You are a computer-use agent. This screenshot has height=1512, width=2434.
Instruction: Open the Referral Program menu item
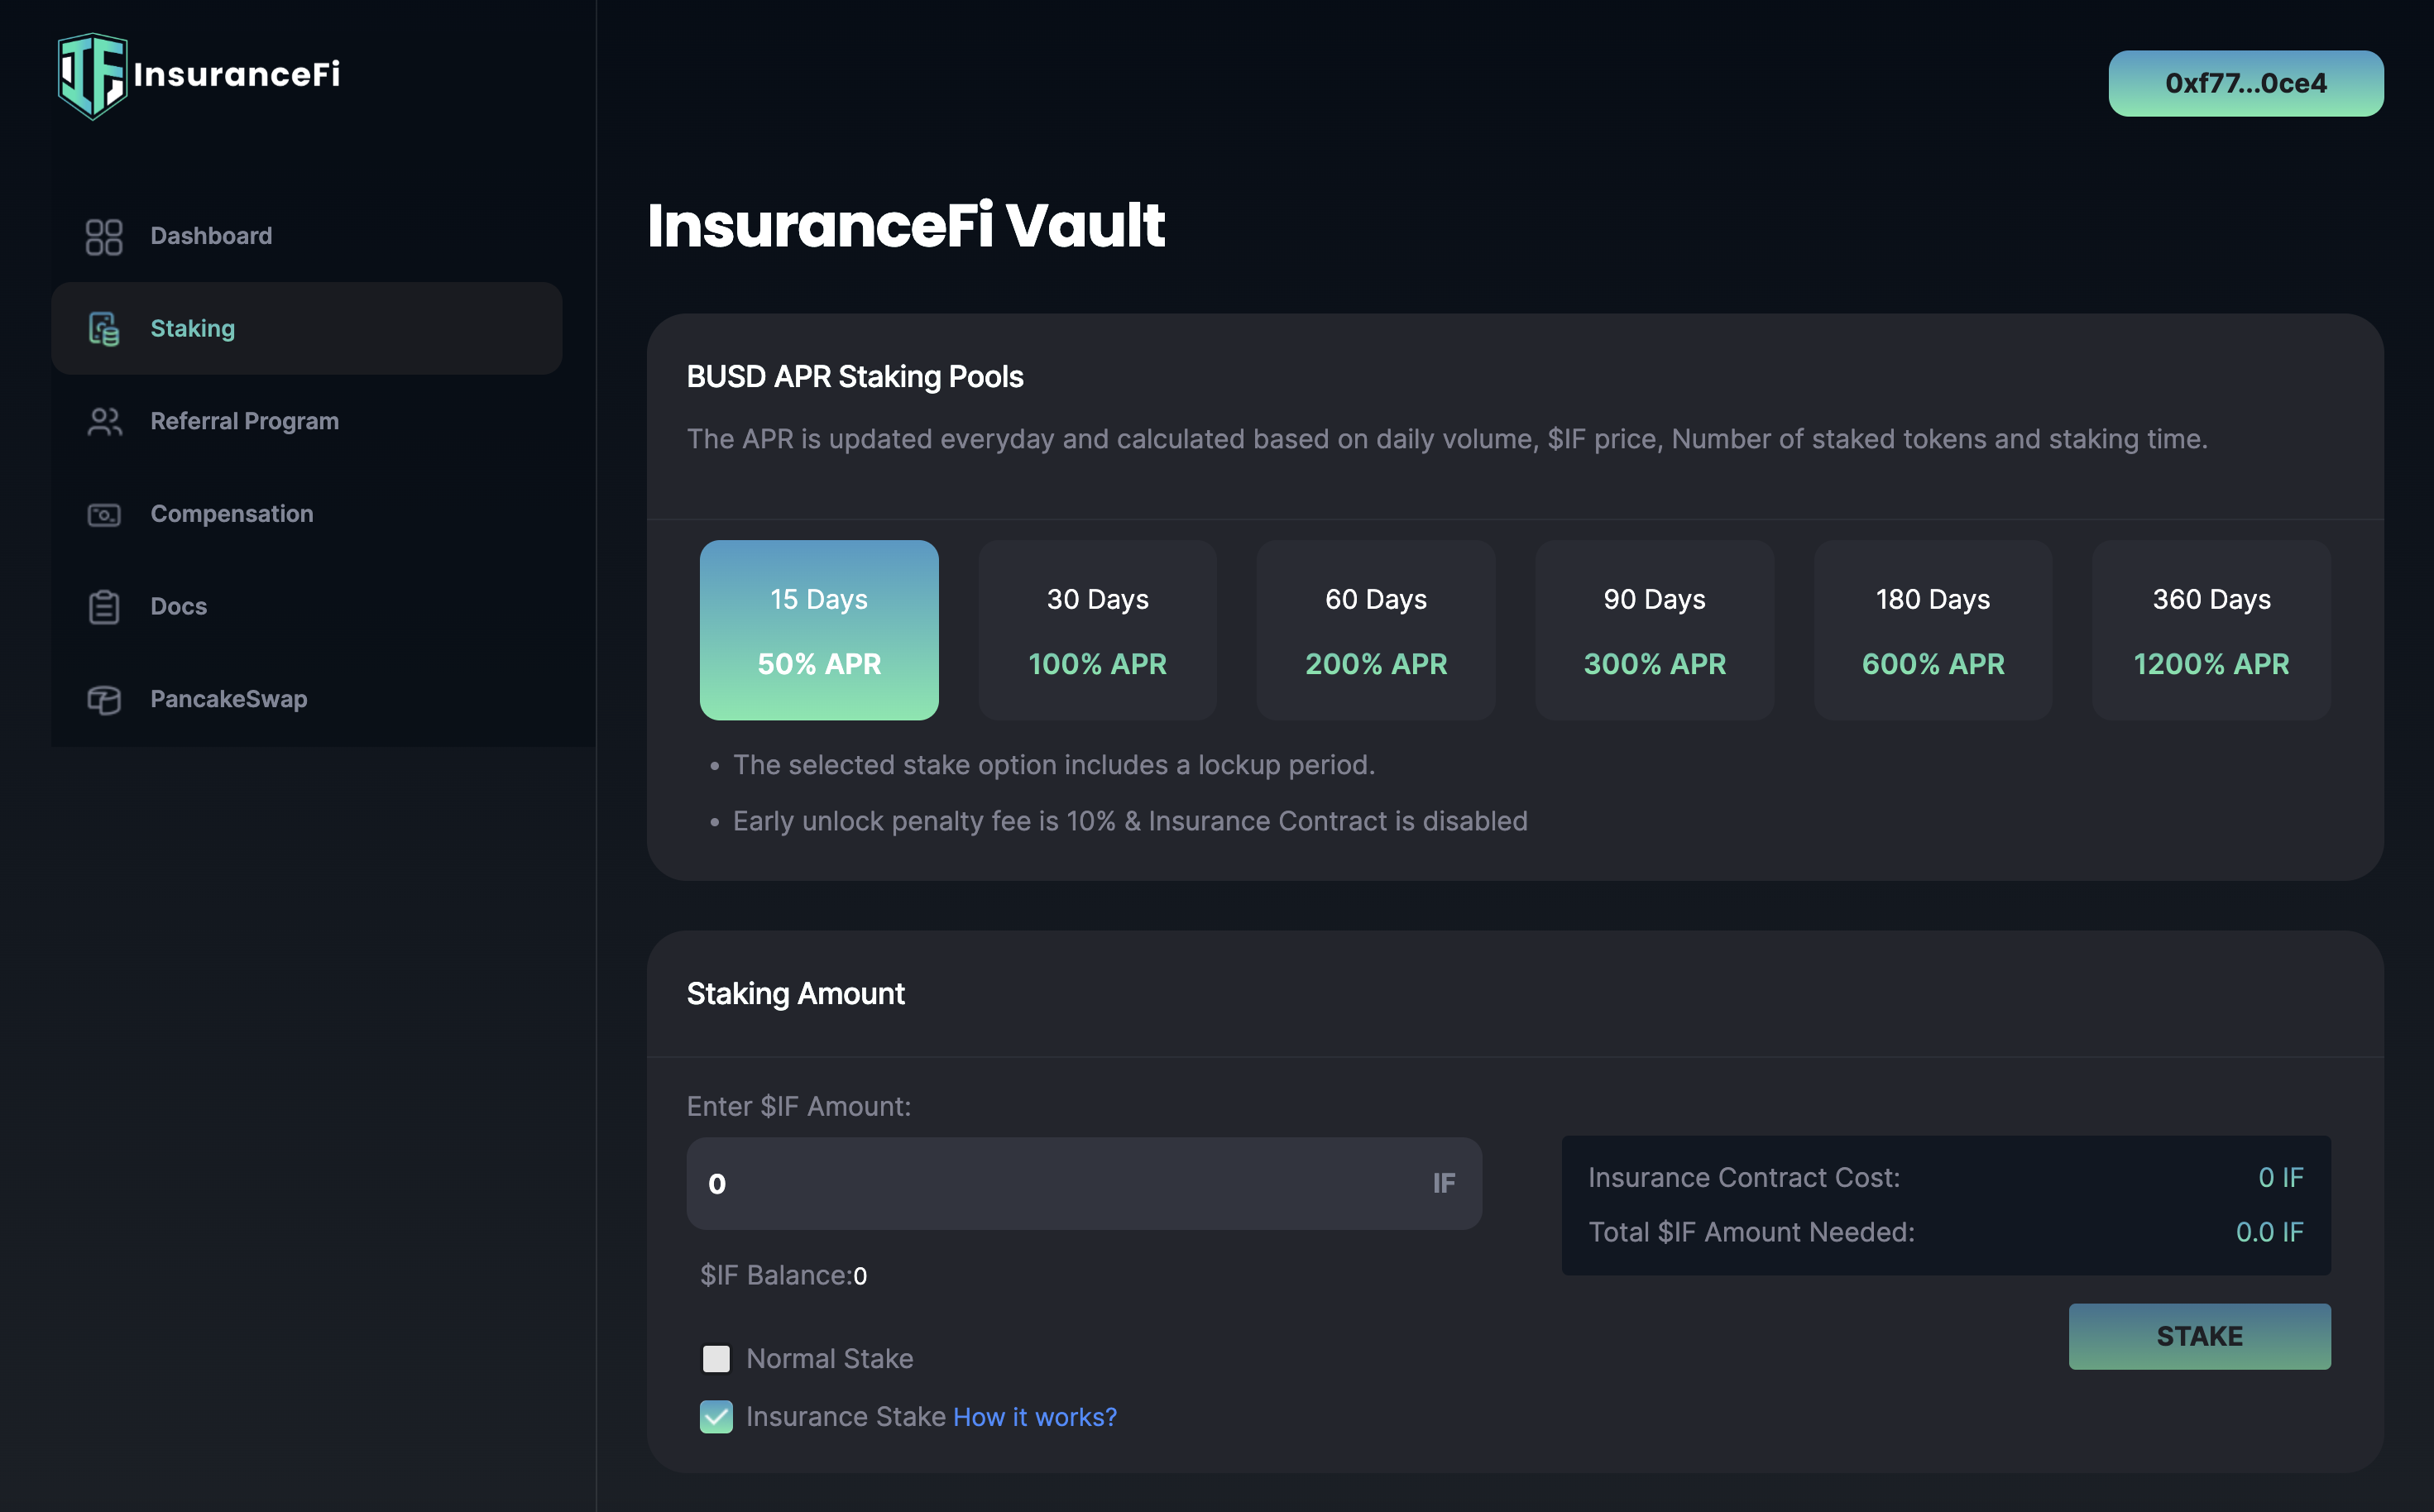click(244, 421)
